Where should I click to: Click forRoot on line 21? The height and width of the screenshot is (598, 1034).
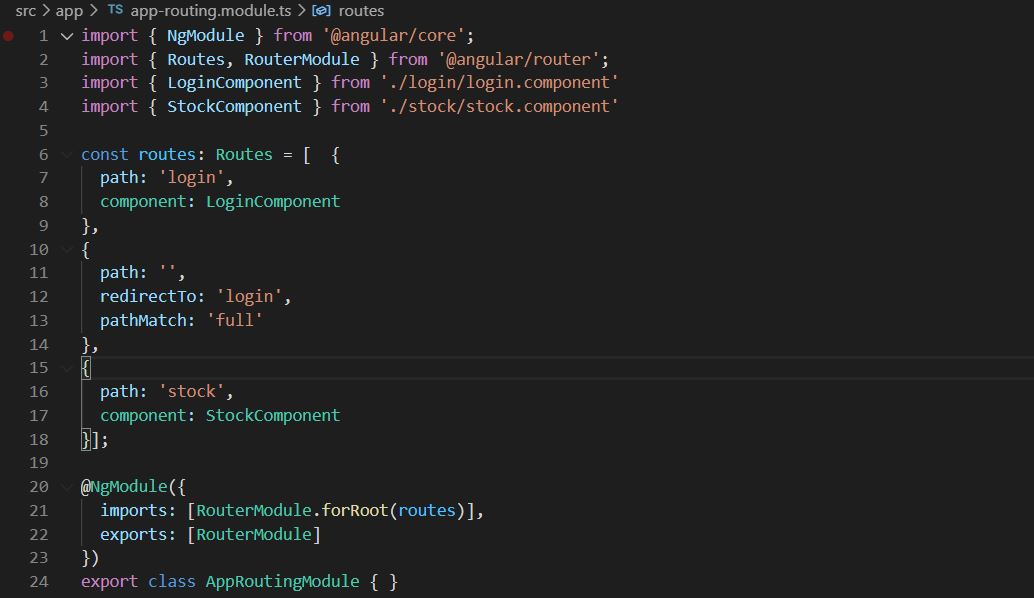pos(355,511)
